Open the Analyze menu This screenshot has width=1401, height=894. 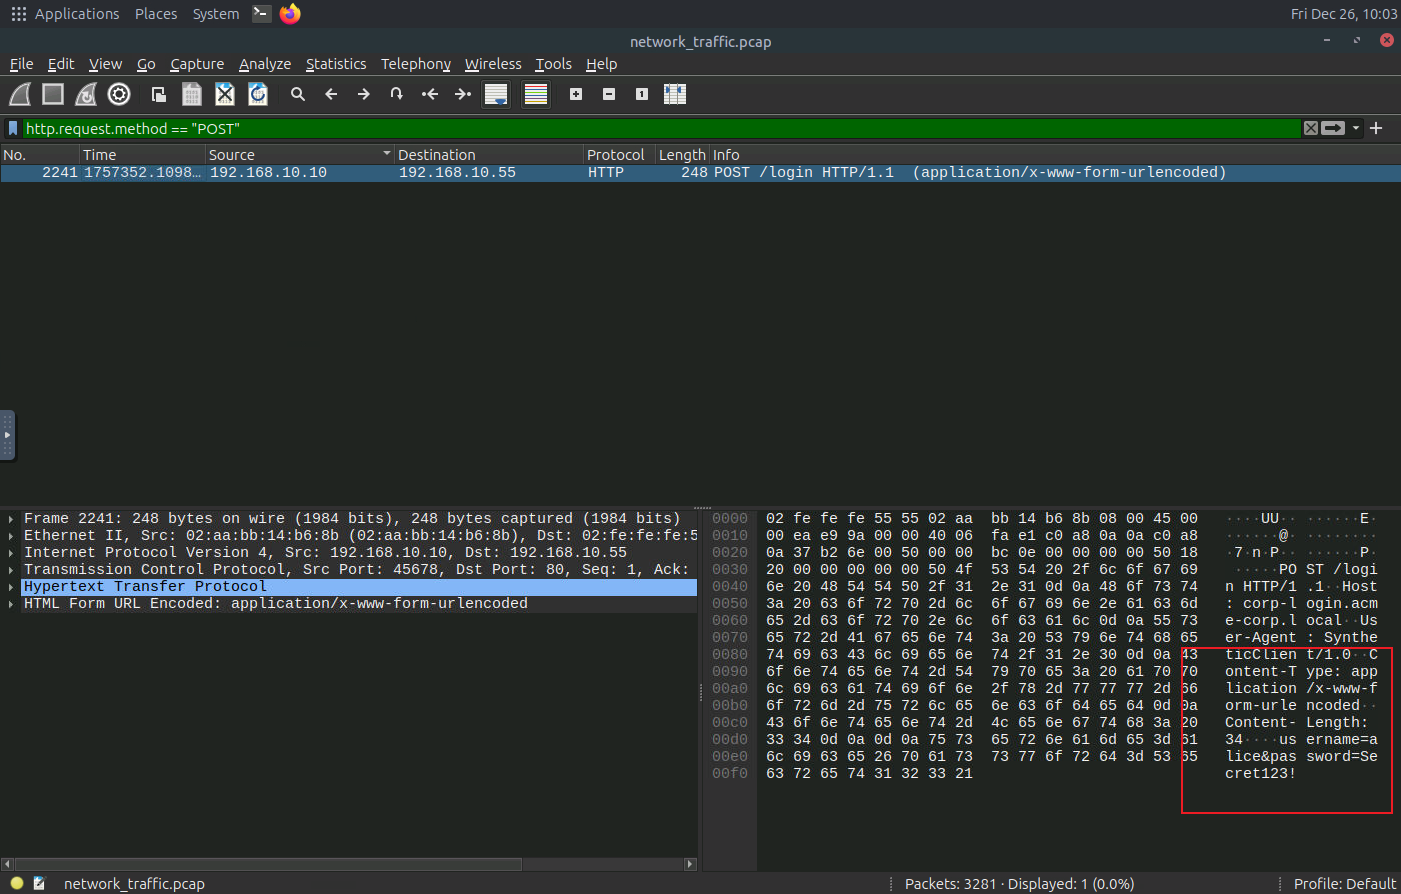click(265, 64)
